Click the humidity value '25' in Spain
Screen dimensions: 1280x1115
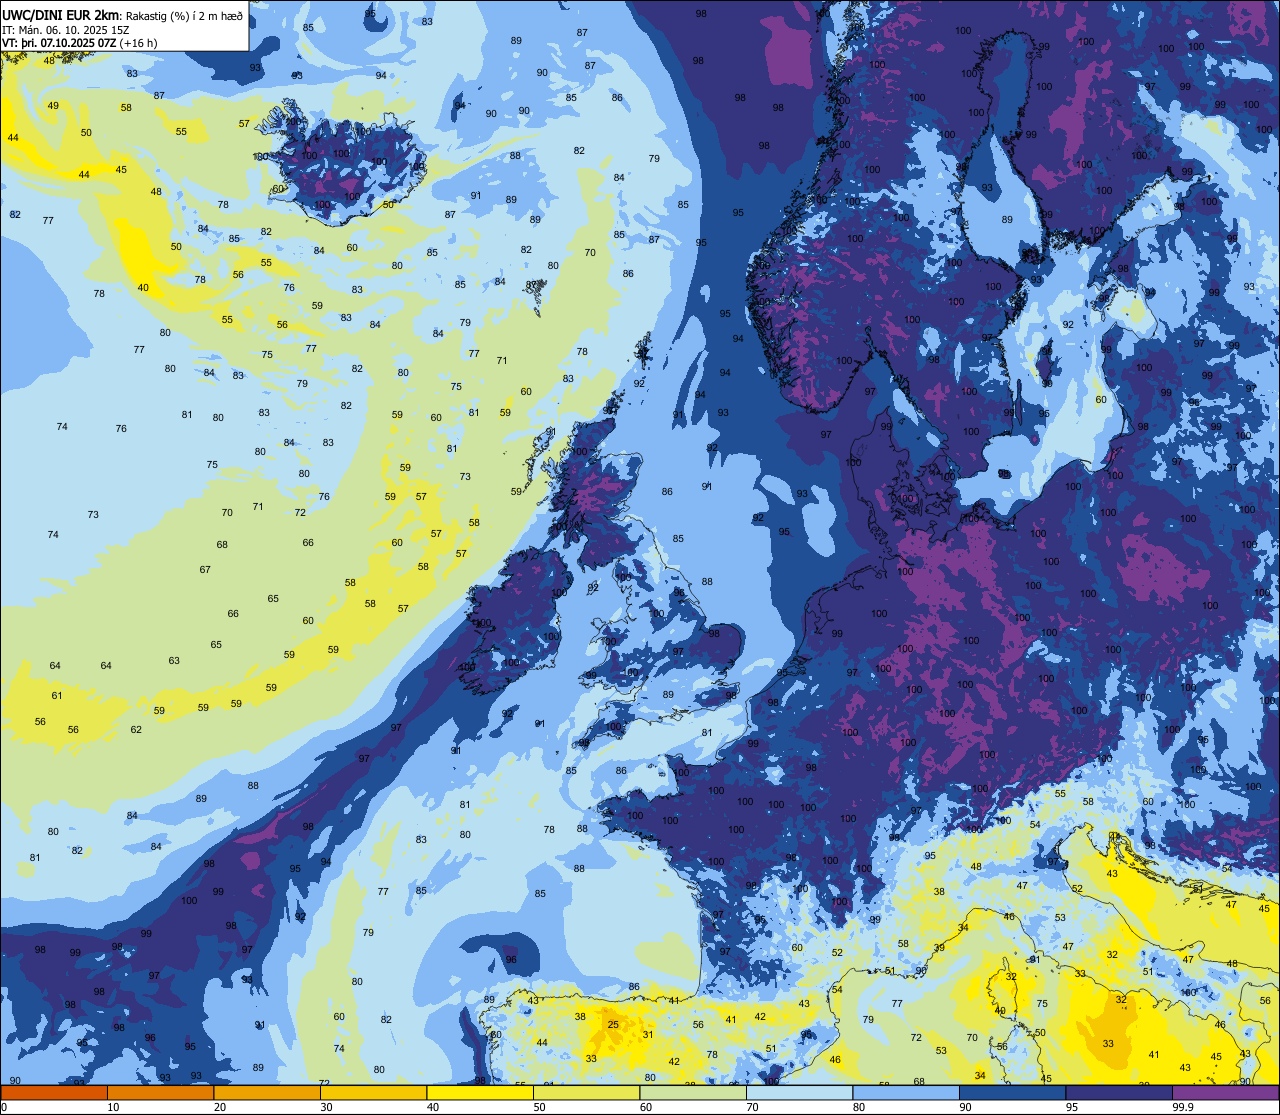[x=613, y=1024]
